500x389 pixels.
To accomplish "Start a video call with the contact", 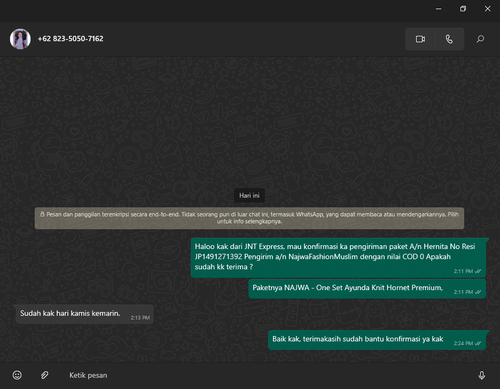I will (420, 39).
